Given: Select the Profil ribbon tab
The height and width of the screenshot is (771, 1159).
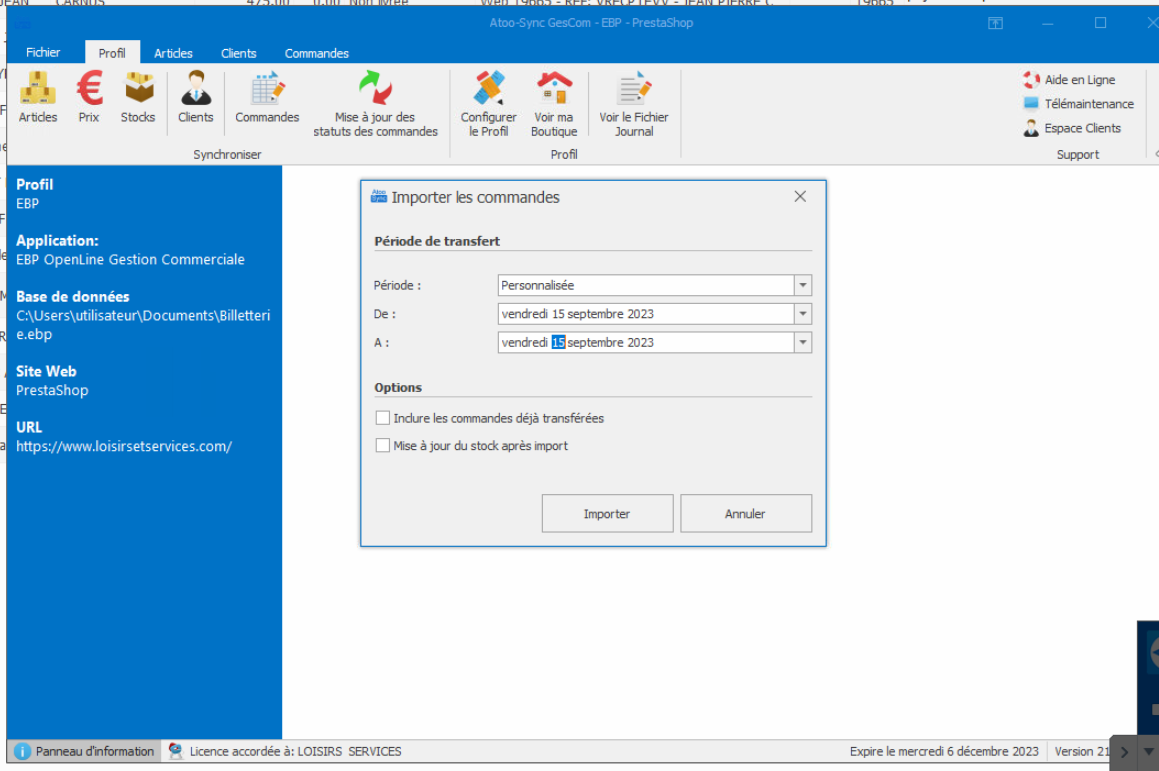Looking at the screenshot, I should tap(112, 53).
